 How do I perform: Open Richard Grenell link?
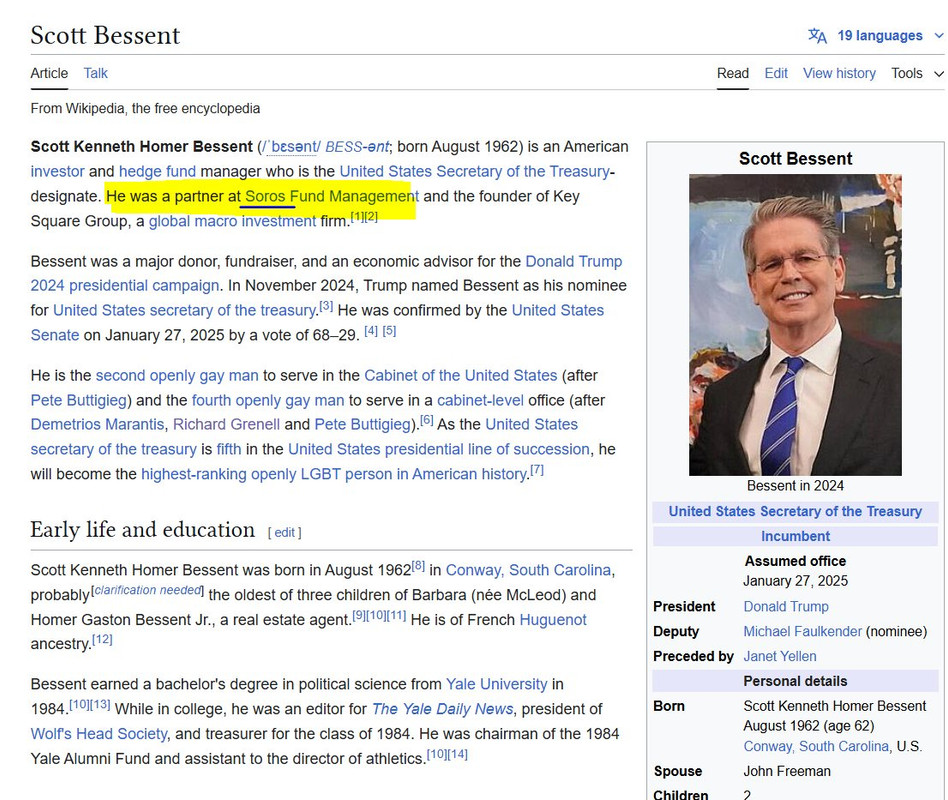(x=226, y=424)
